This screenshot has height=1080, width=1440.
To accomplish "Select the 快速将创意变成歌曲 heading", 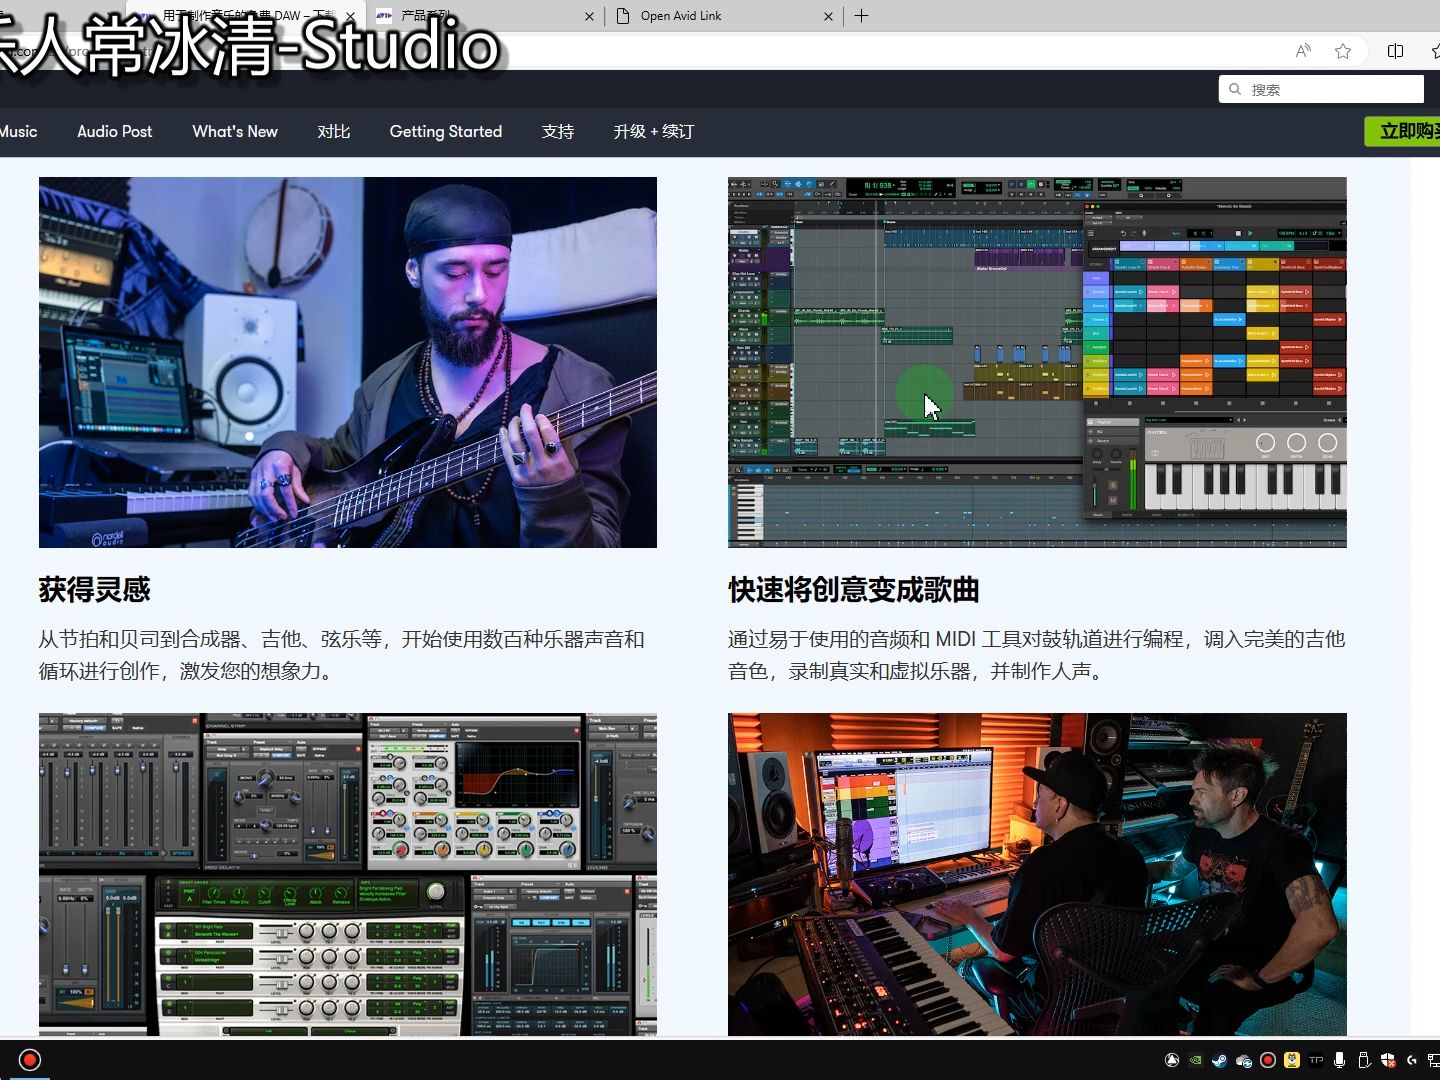I will [x=854, y=590].
